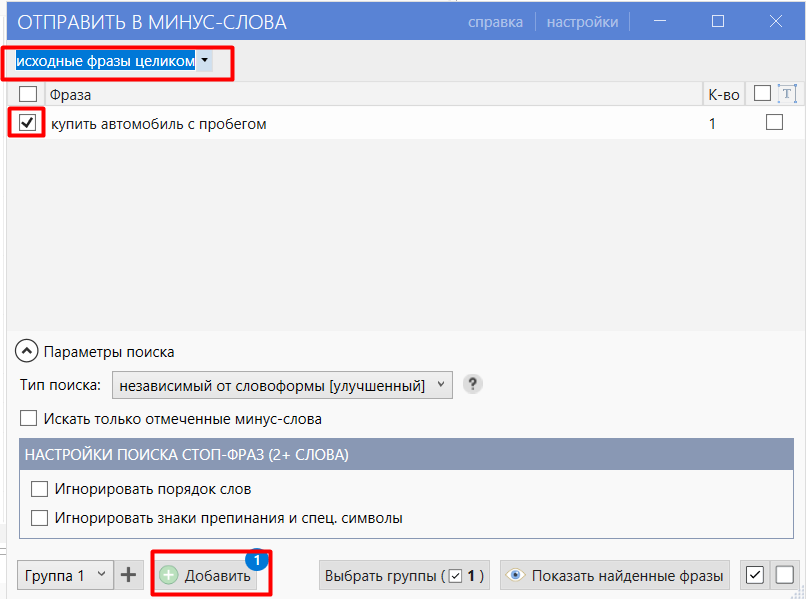Open the справка help link
Screen dimensions: 806x599
(495, 22)
